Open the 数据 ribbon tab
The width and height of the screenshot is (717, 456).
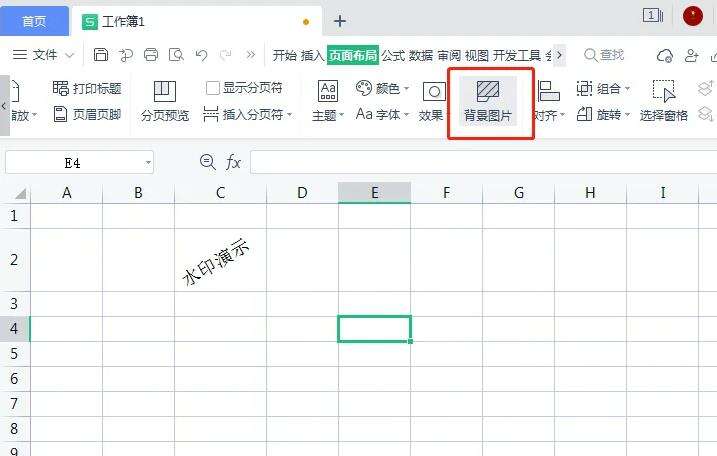421,55
